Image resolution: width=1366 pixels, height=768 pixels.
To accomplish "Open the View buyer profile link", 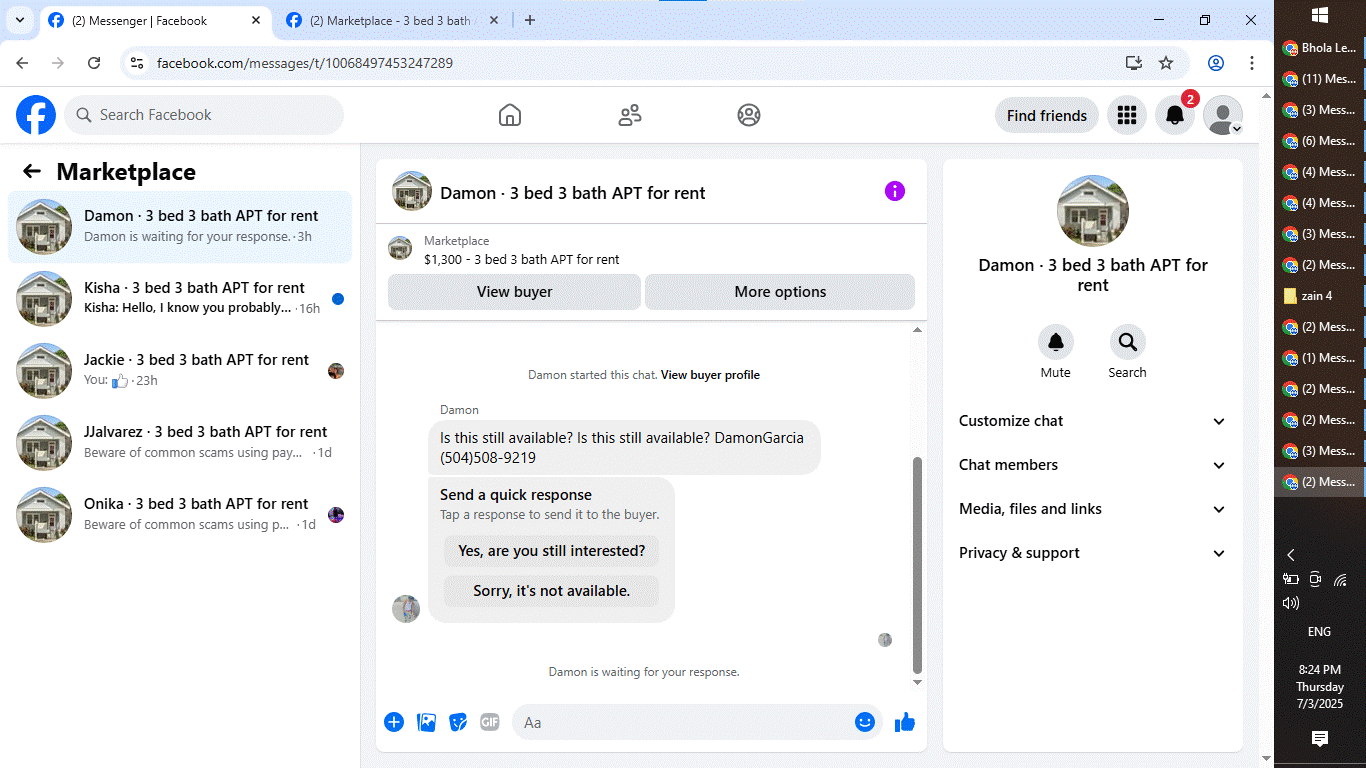I will [x=710, y=375].
